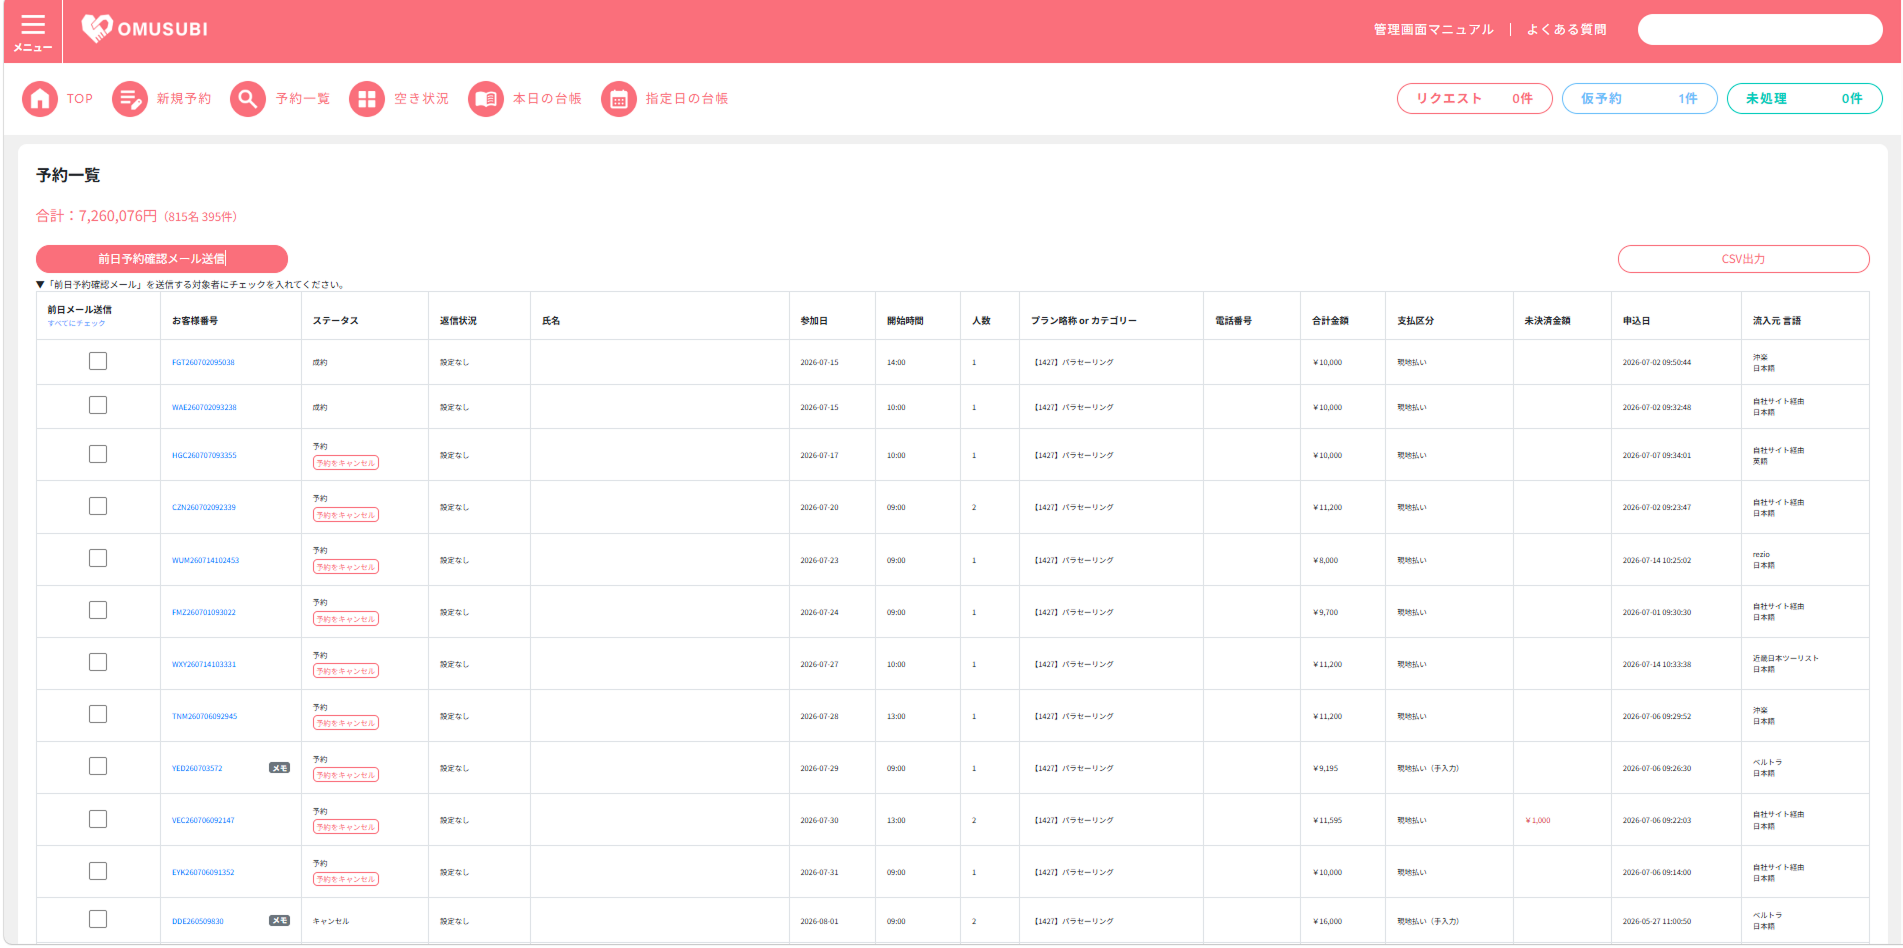Open メモ badge for DDE260509830
The width and height of the screenshot is (1903, 948).
point(280,921)
